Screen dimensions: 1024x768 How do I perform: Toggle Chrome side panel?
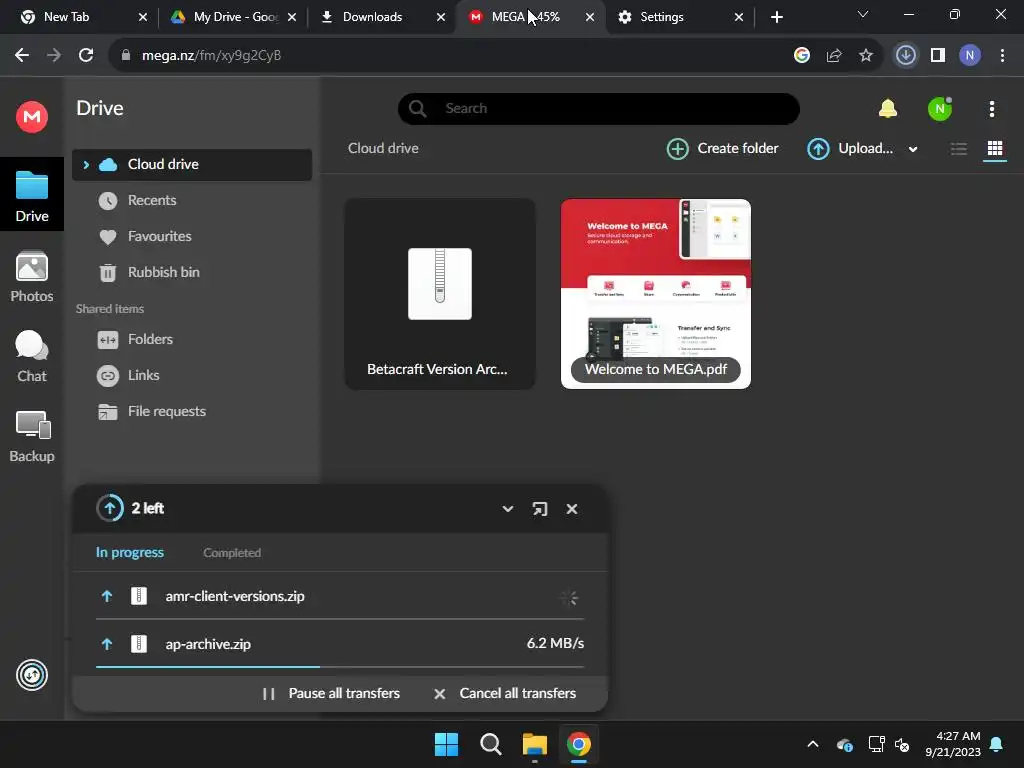[938, 56]
